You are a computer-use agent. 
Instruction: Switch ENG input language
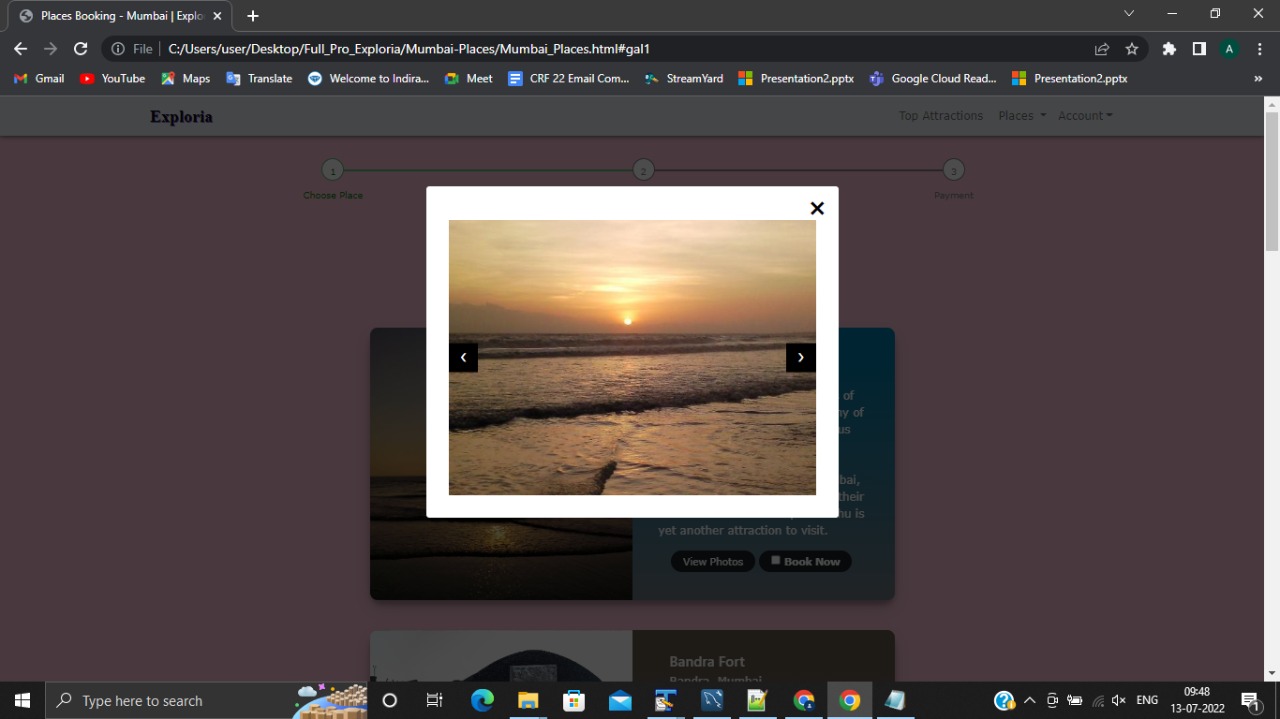point(1147,700)
